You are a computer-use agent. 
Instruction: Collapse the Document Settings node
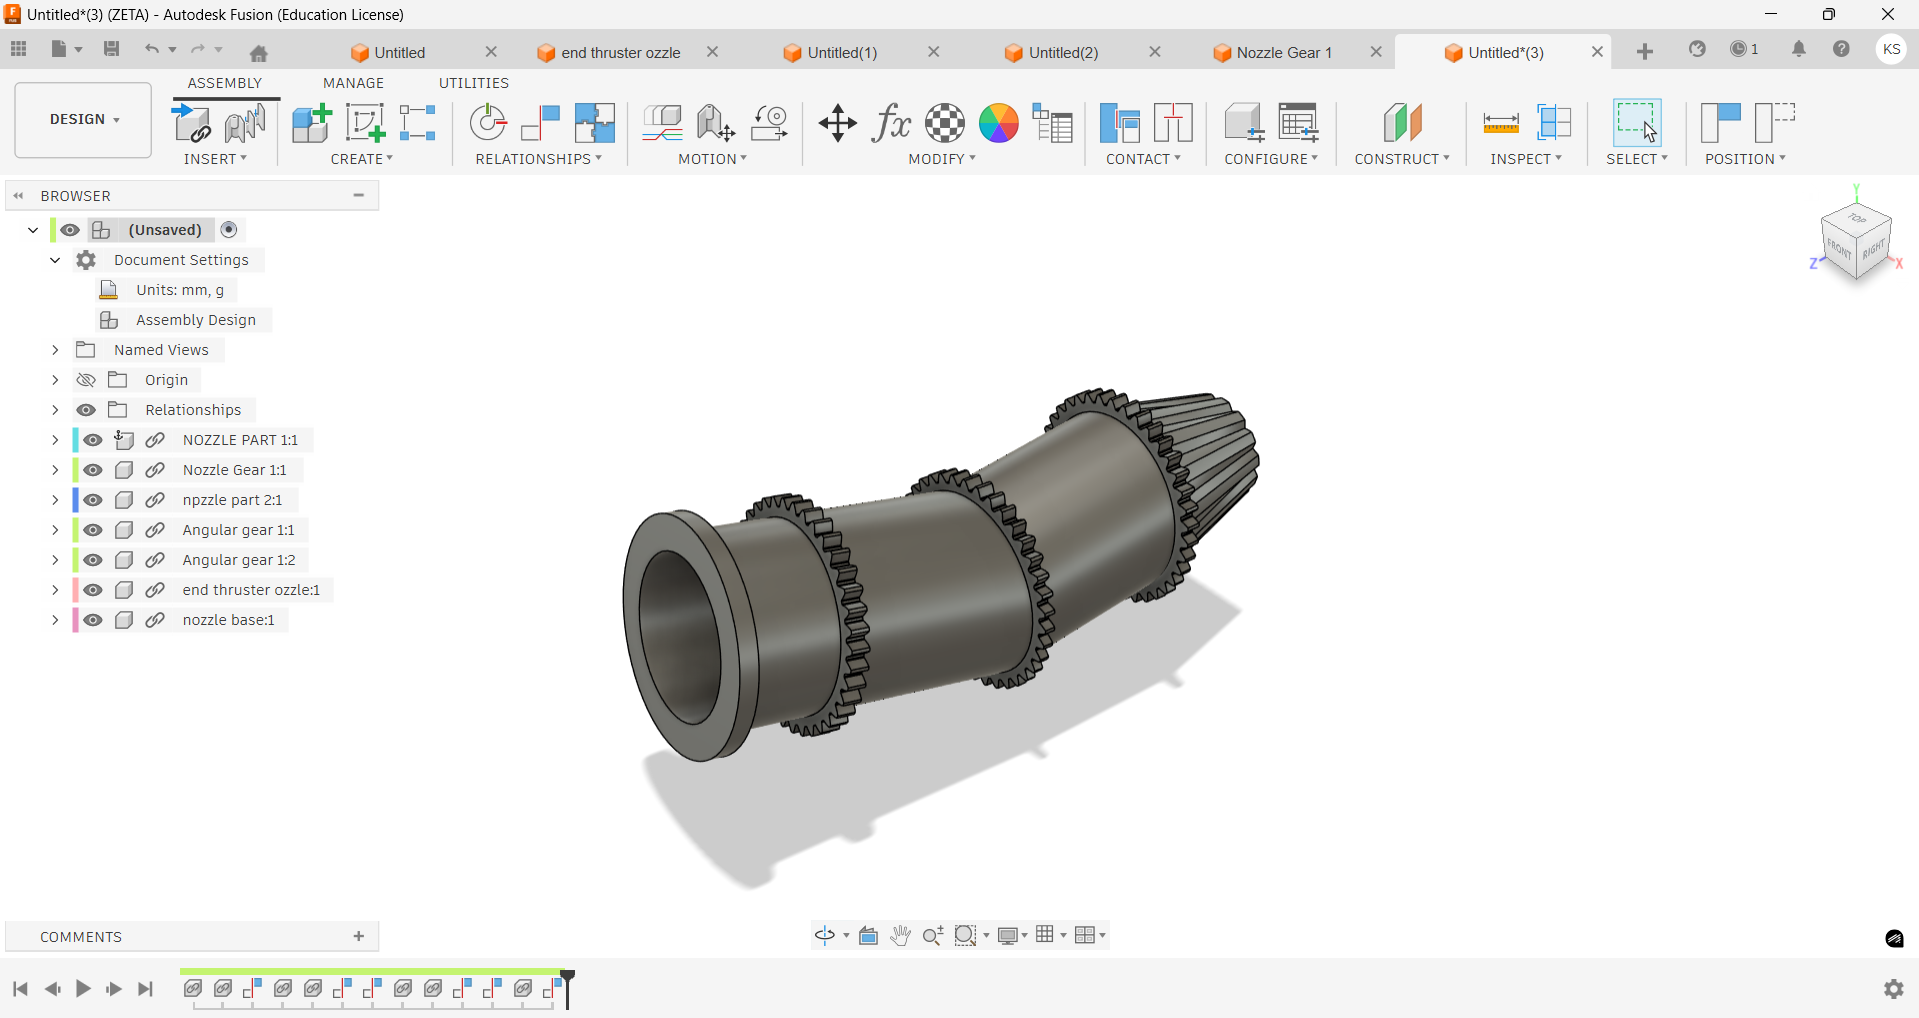tap(55, 260)
